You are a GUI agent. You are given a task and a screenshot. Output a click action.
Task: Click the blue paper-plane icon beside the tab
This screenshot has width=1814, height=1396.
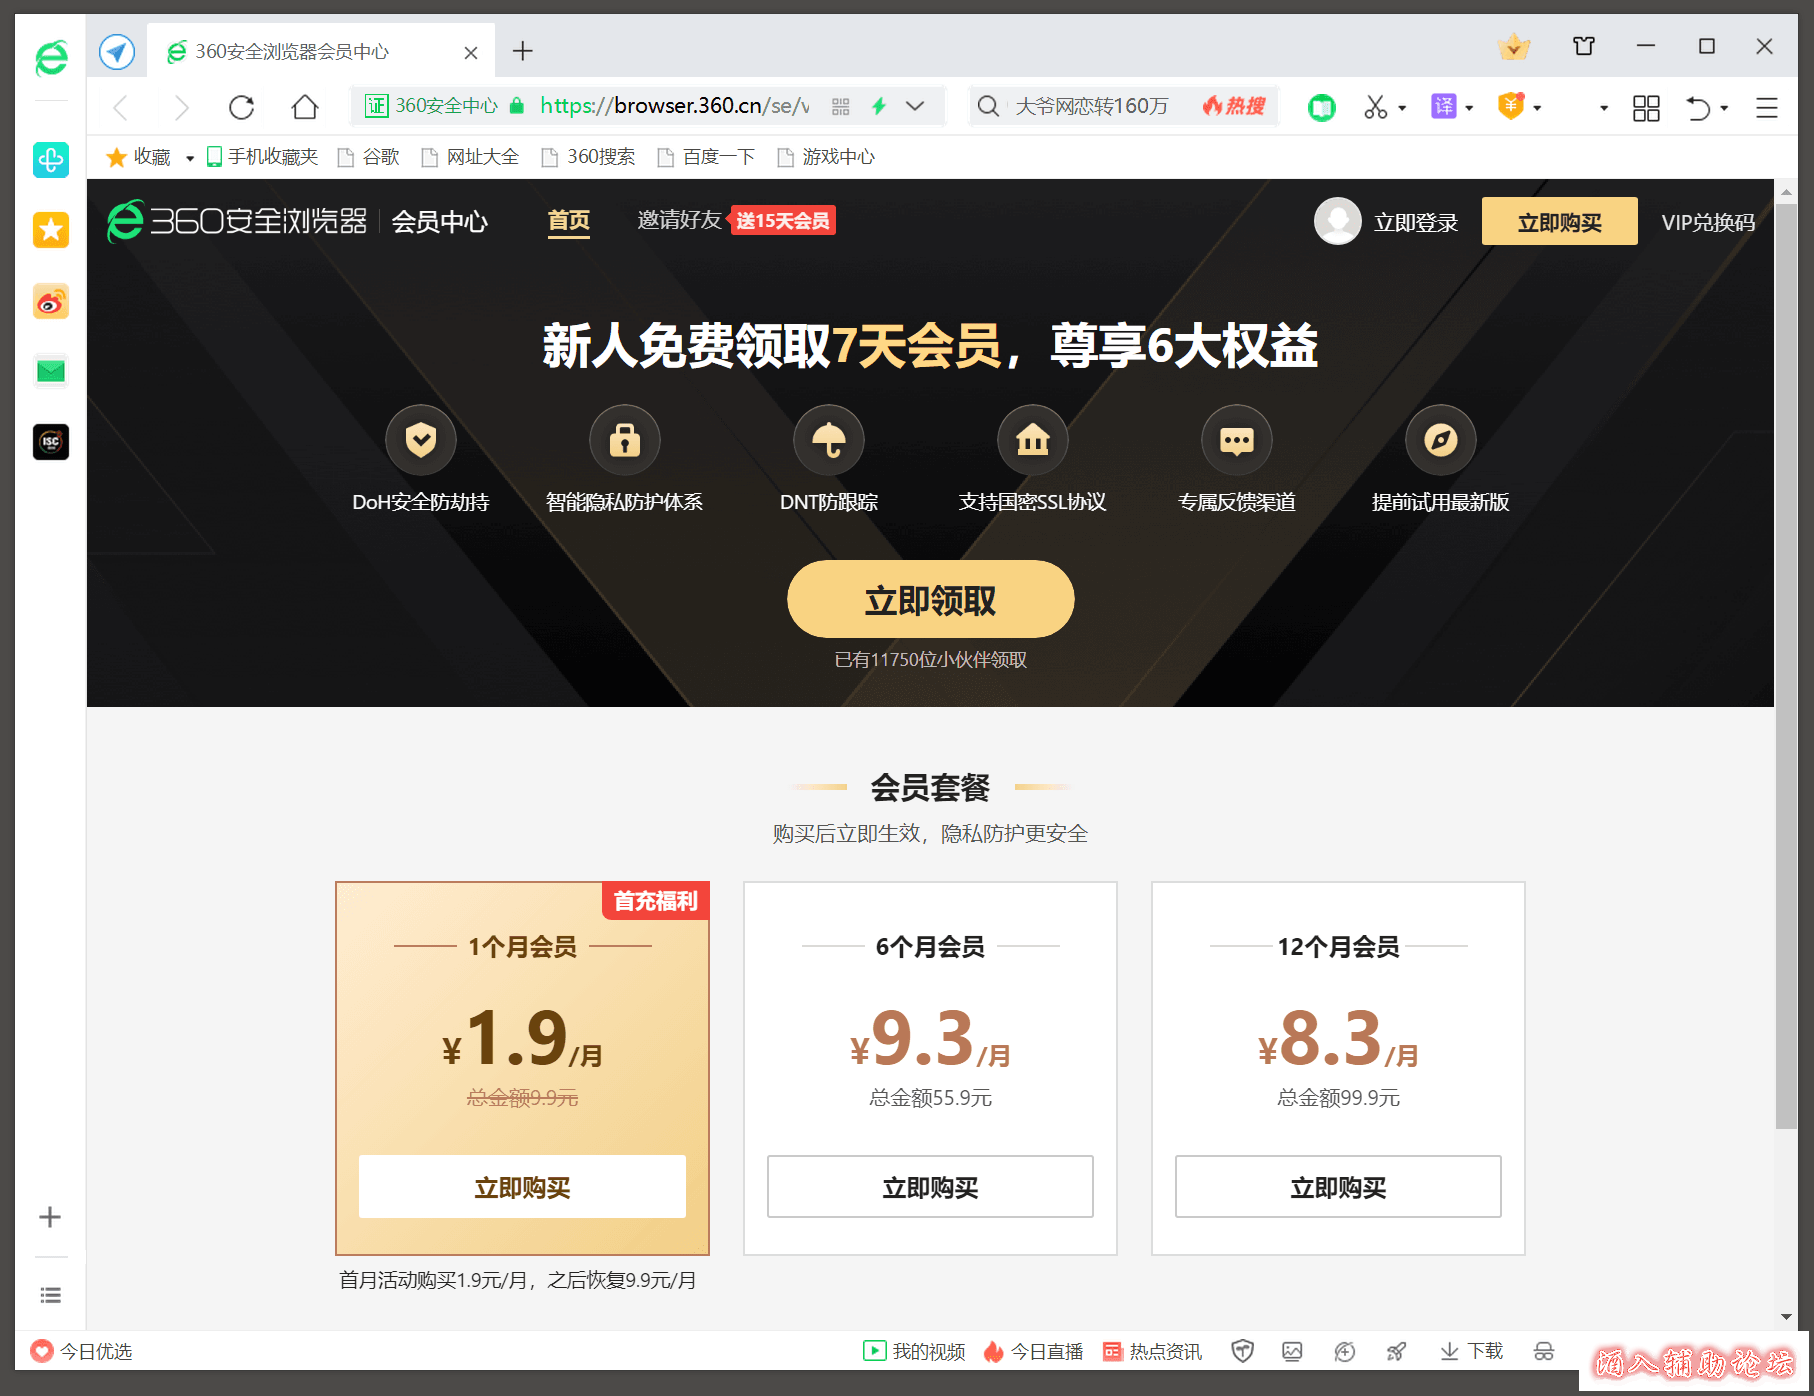pos(117,51)
